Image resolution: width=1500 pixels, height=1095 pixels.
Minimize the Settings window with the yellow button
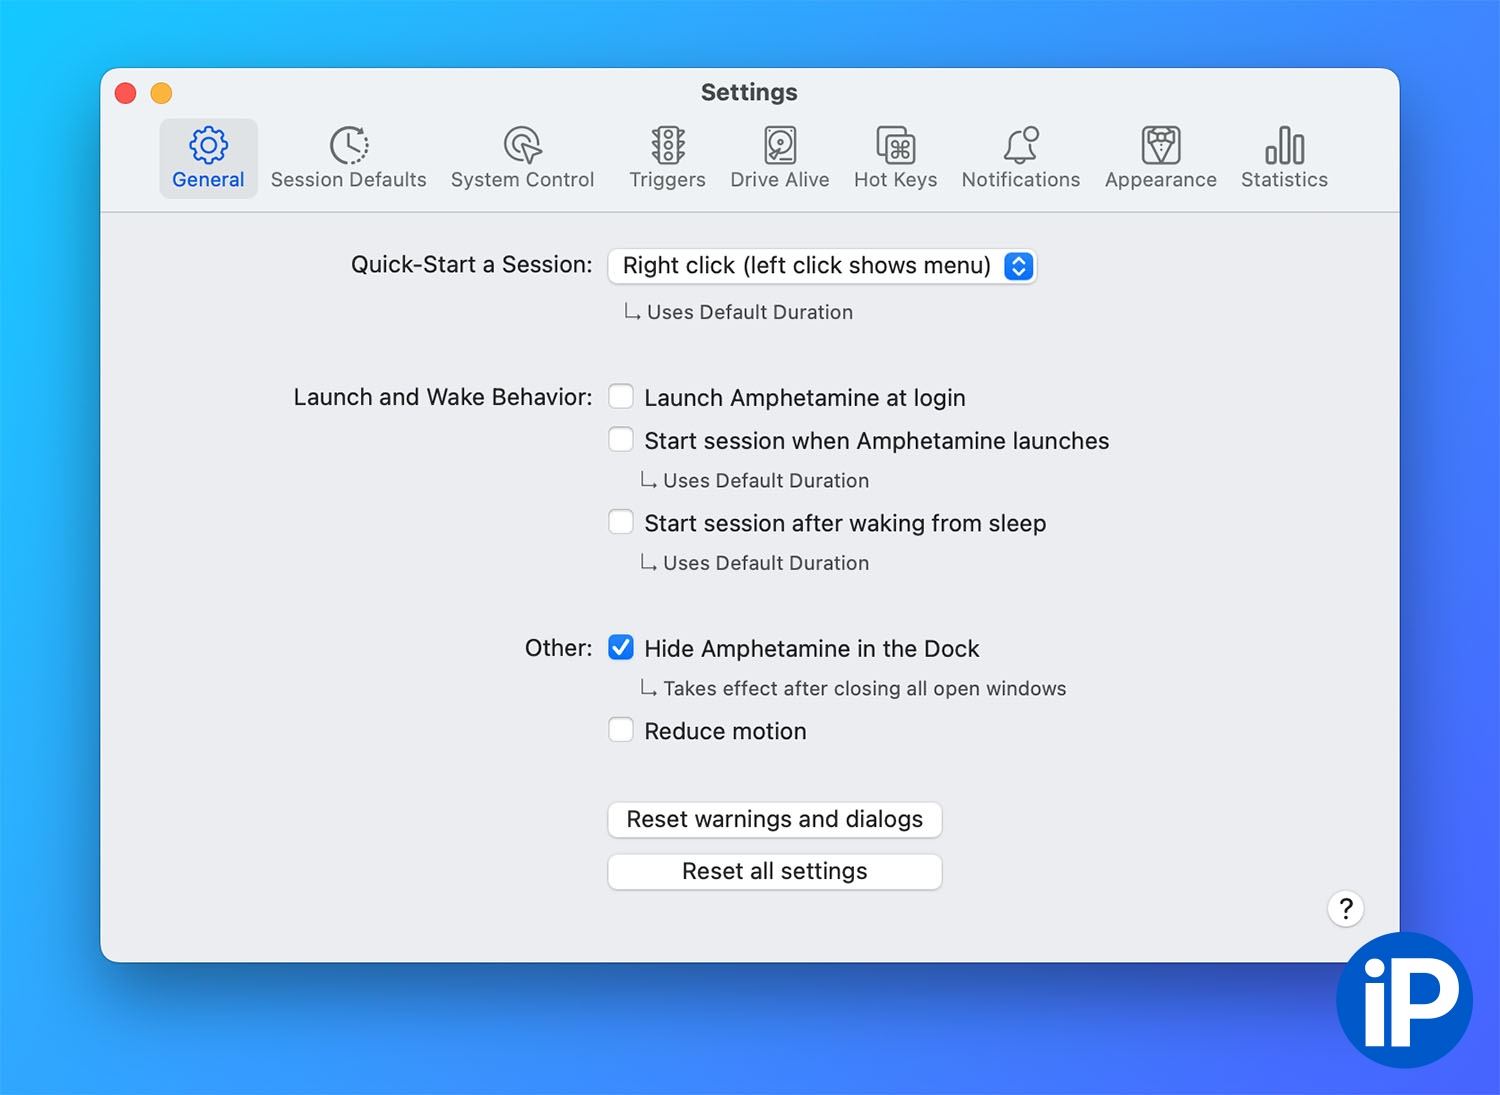161,93
